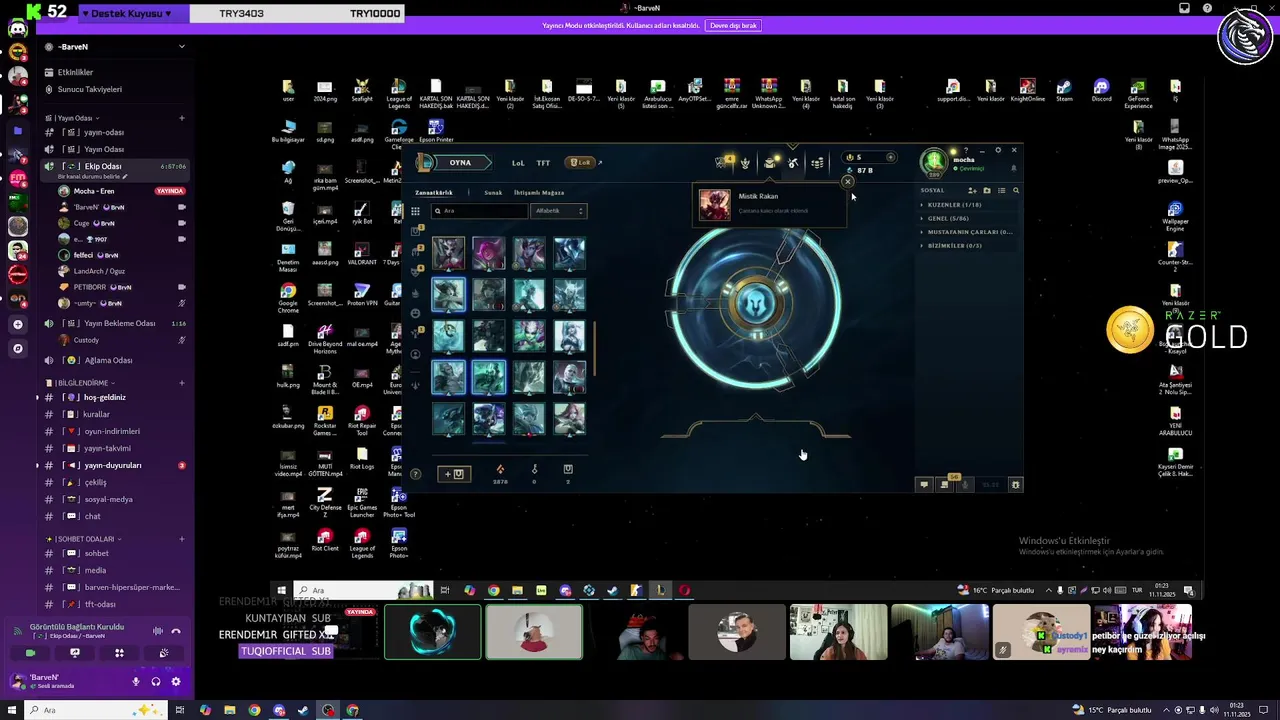The image size is (1280, 720).
Task: Open the Zanaatkârlık tab
Action: (x=434, y=192)
